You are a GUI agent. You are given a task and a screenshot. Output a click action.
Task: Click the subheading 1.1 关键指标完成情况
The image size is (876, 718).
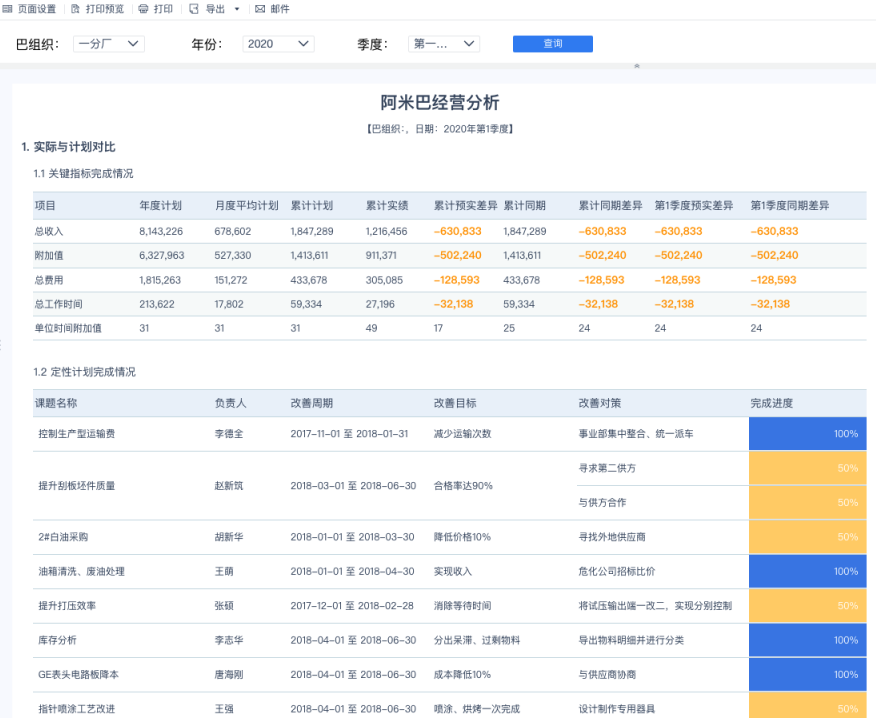click(x=83, y=174)
